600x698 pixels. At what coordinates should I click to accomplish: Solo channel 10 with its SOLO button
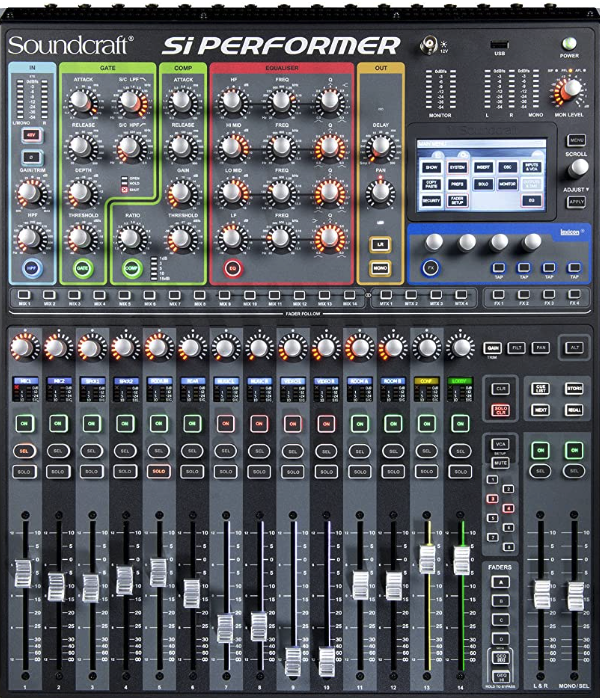click(x=326, y=471)
